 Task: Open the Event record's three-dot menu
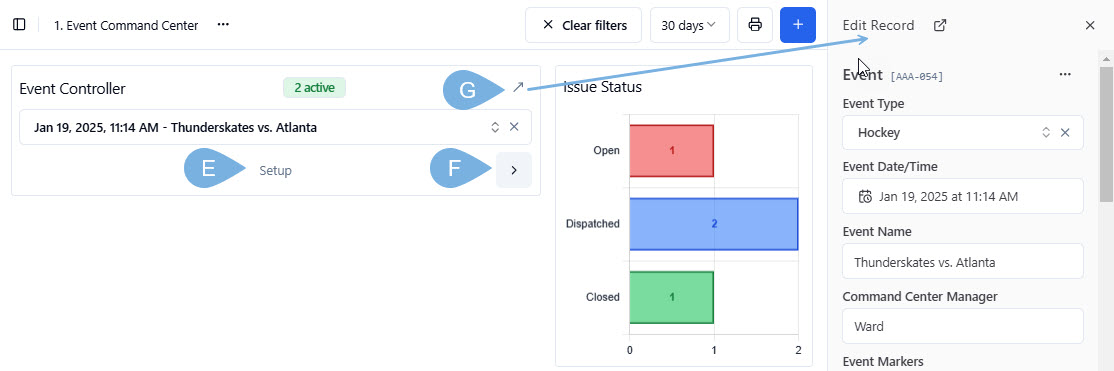tap(1064, 75)
